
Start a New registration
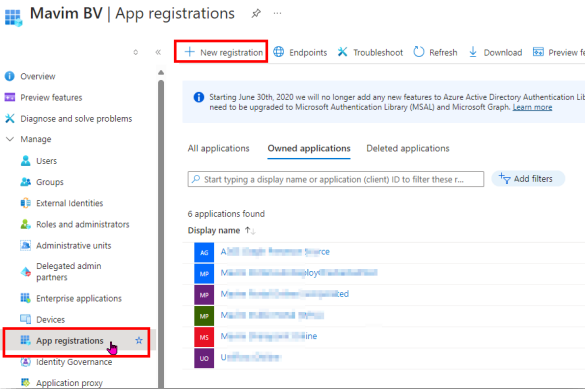pos(224,52)
